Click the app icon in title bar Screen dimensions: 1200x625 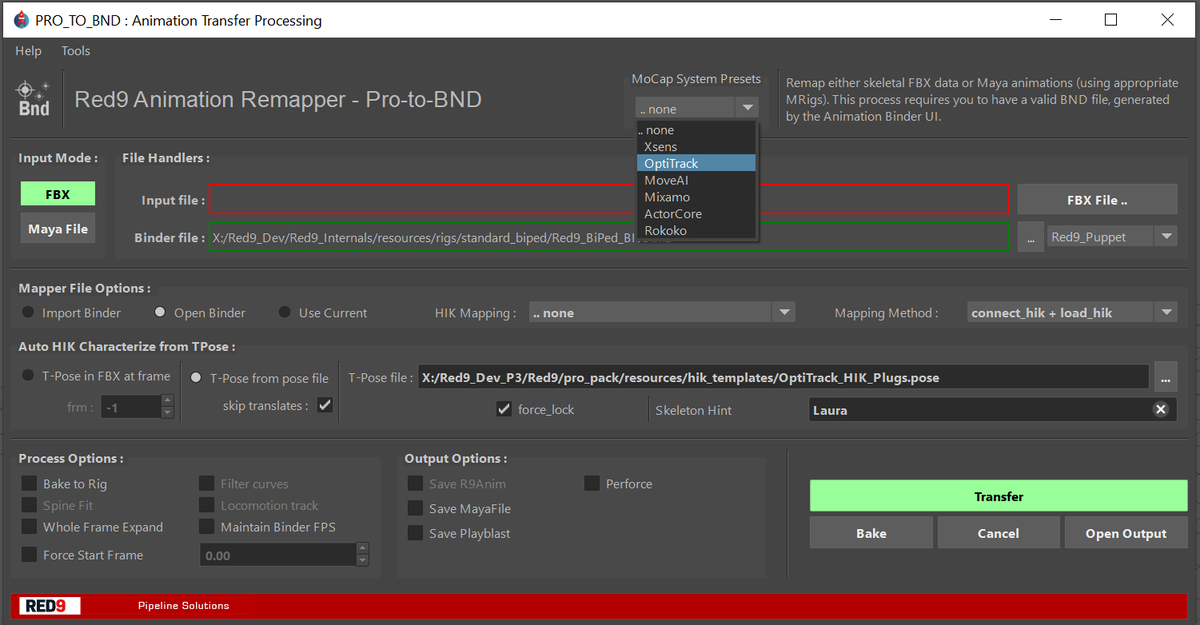tap(20, 20)
